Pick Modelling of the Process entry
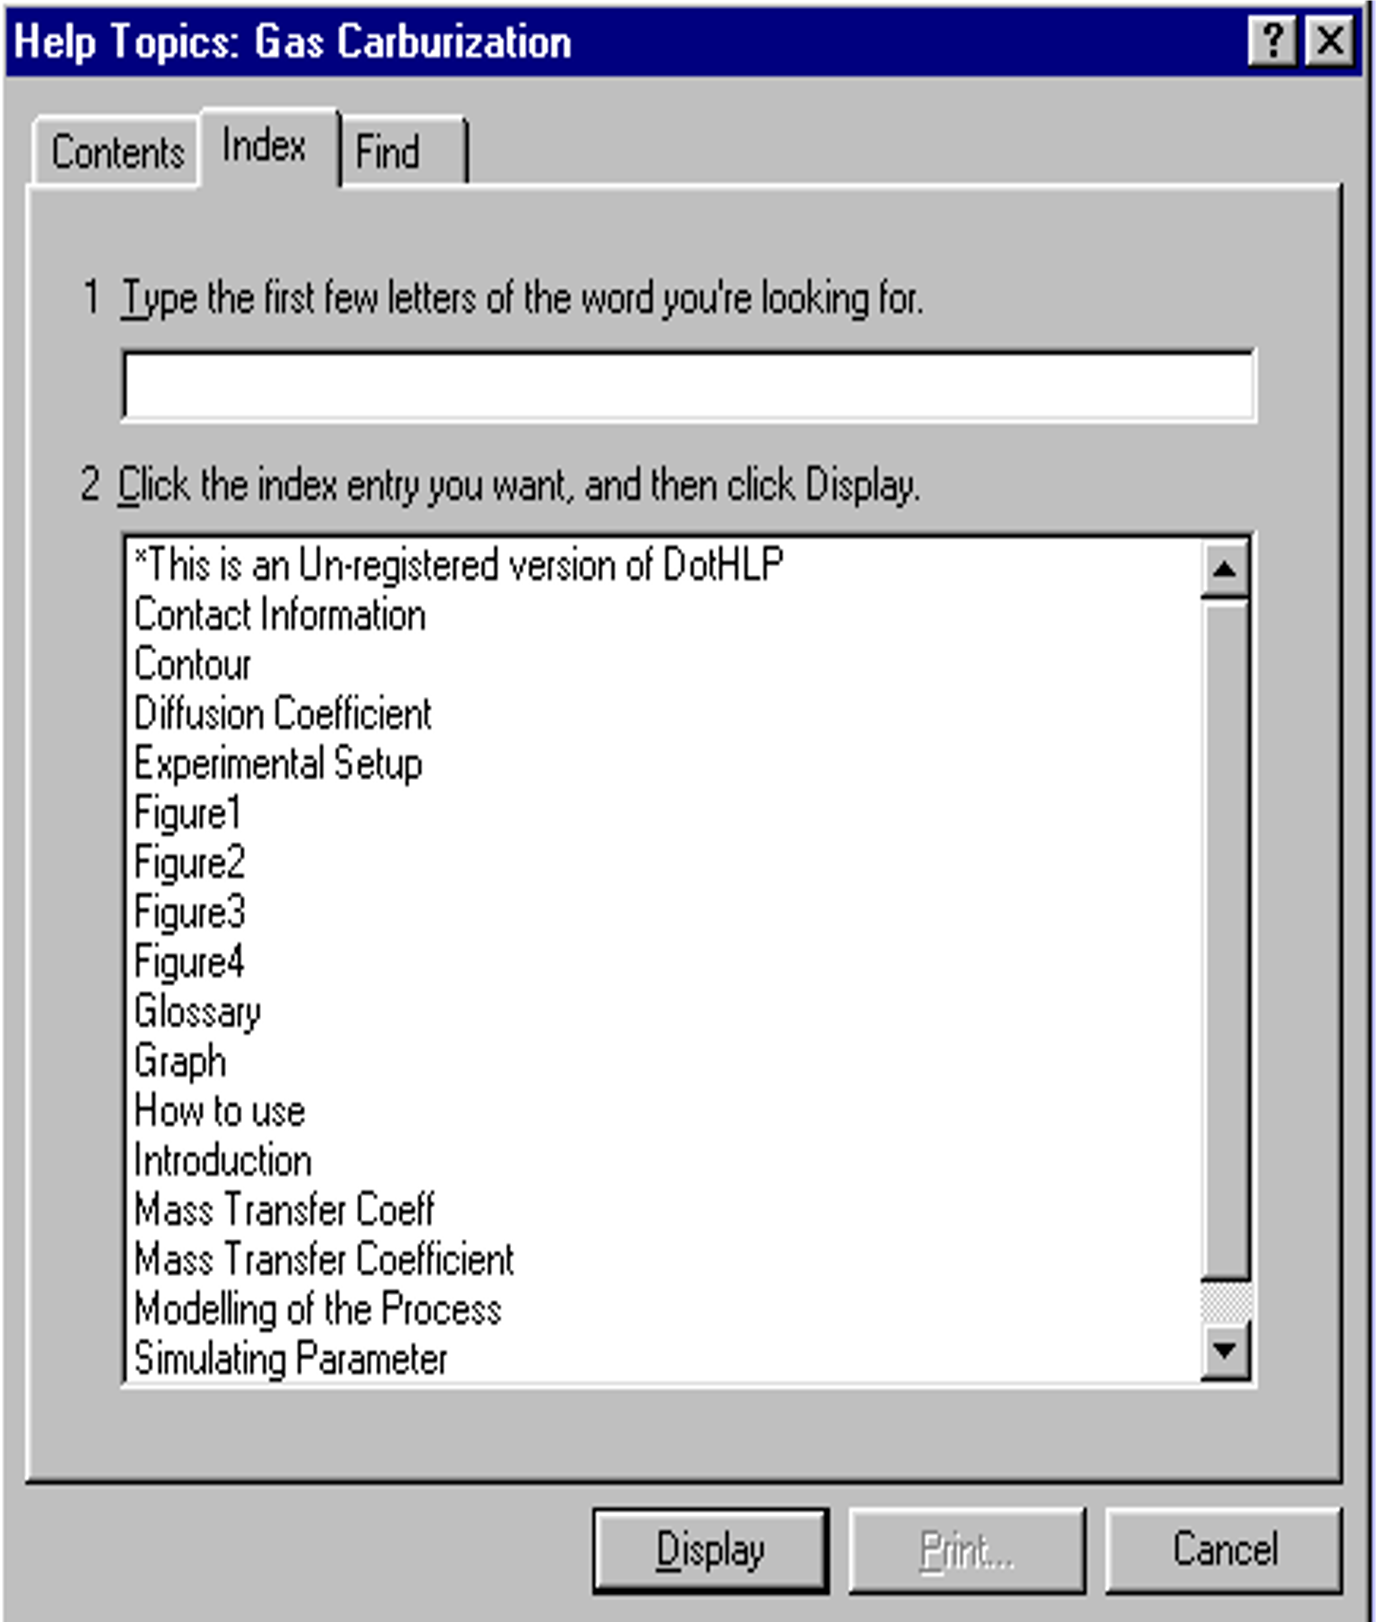 click(x=317, y=1309)
